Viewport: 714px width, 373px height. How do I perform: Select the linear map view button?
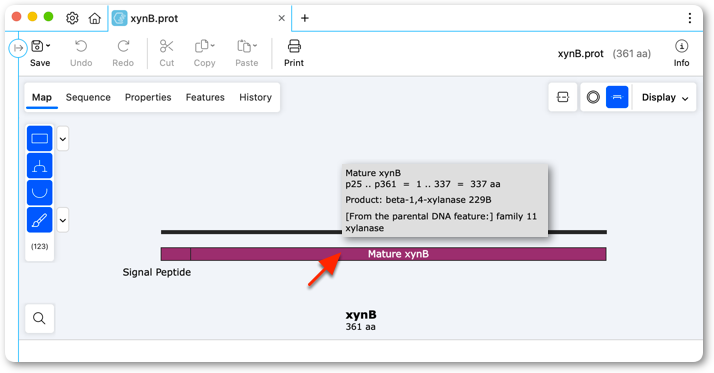click(617, 97)
